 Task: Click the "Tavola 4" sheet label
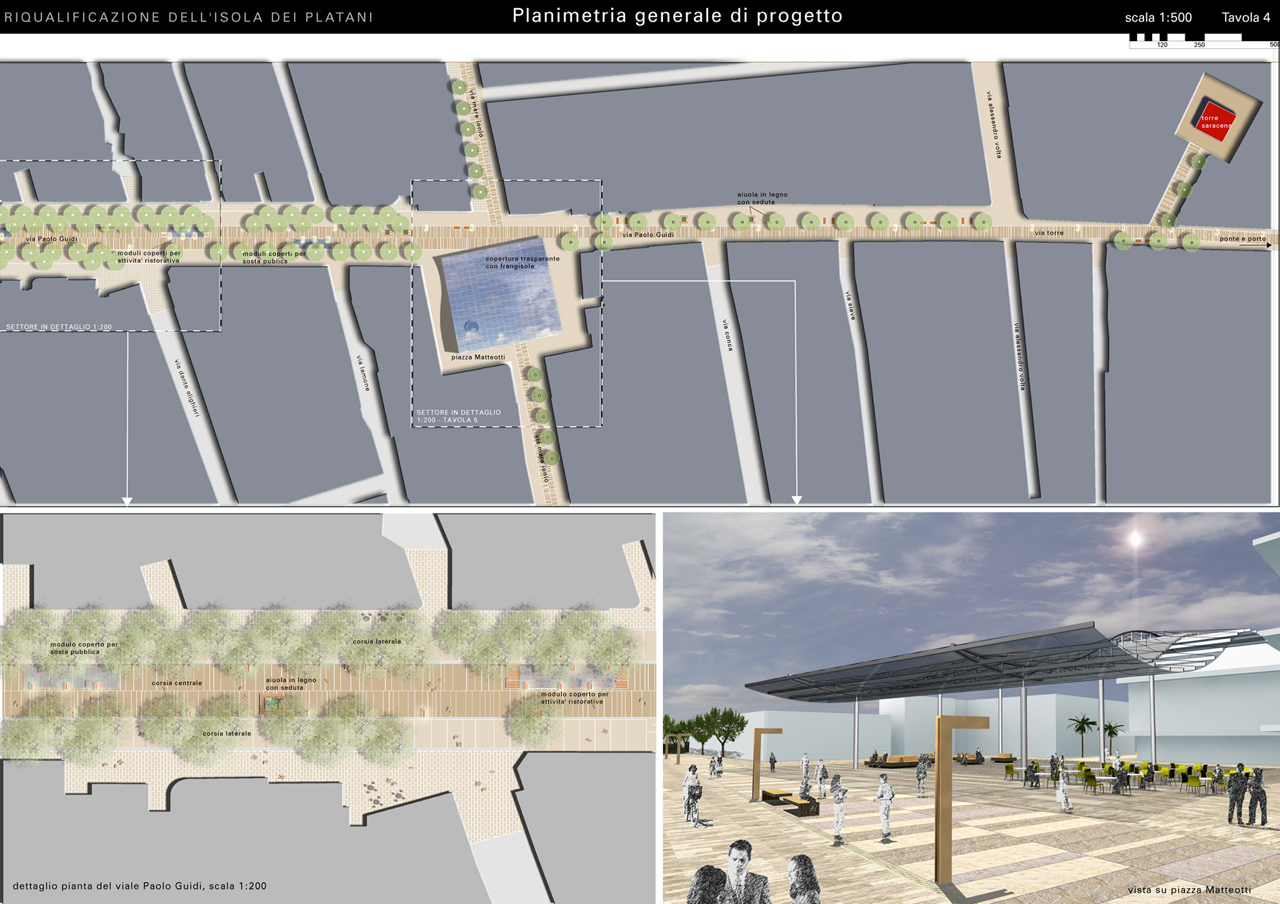(1245, 17)
